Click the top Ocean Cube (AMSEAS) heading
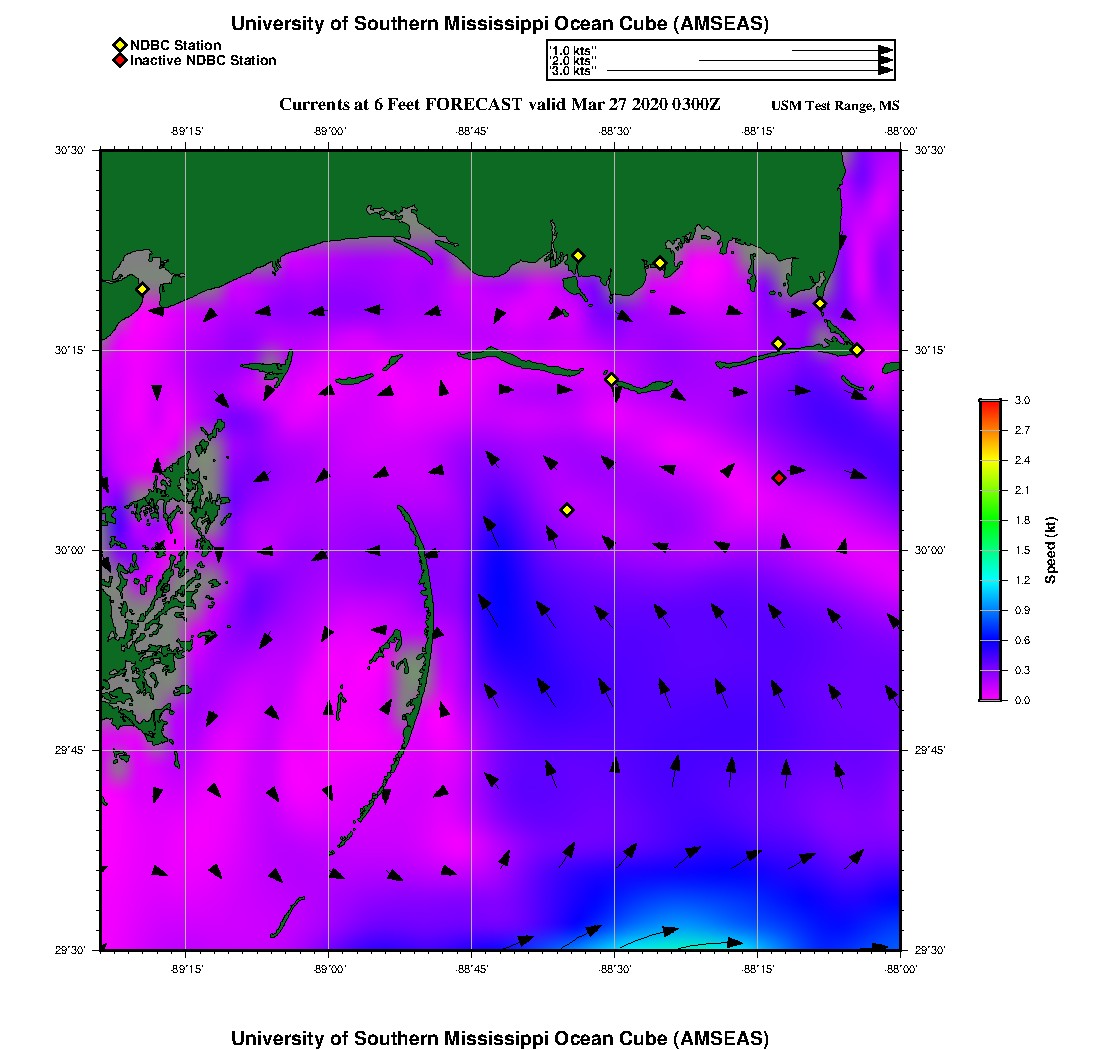 click(x=500, y=23)
